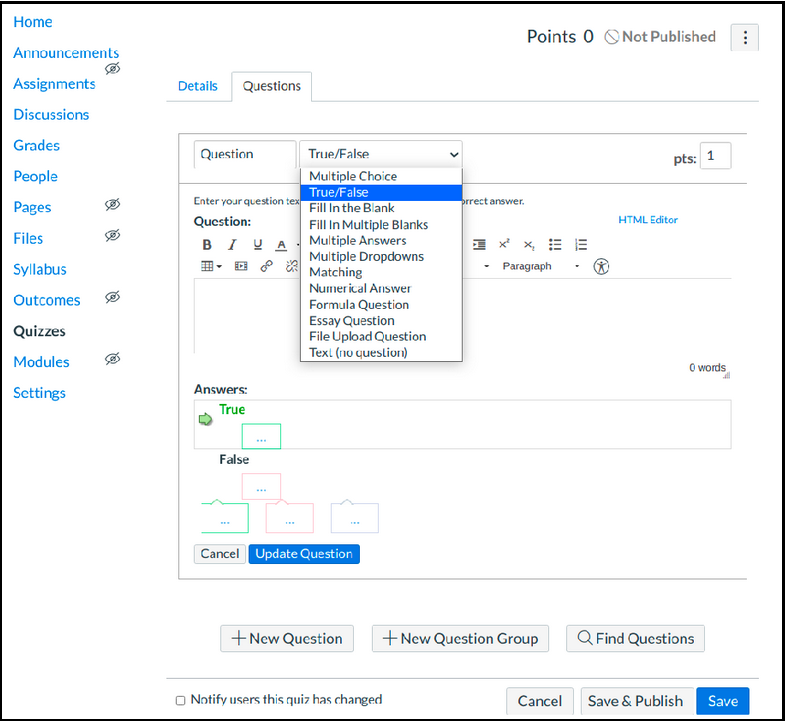Toggle the eye icon next to Files
This screenshot has width=787, height=721.
point(113,236)
